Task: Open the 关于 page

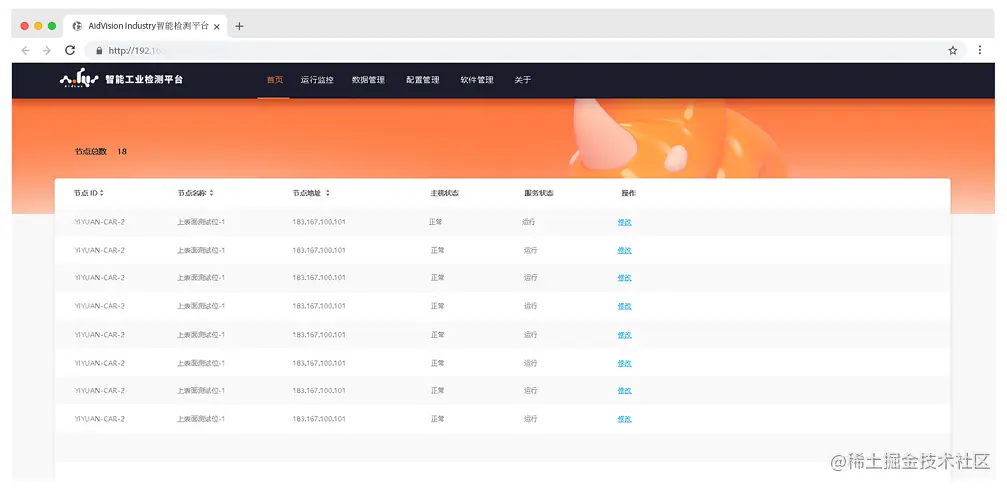Action: tap(523, 80)
